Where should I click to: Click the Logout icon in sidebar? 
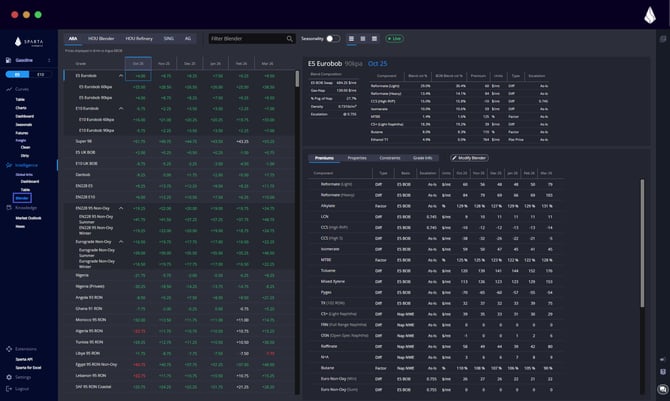(x=8, y=387)
